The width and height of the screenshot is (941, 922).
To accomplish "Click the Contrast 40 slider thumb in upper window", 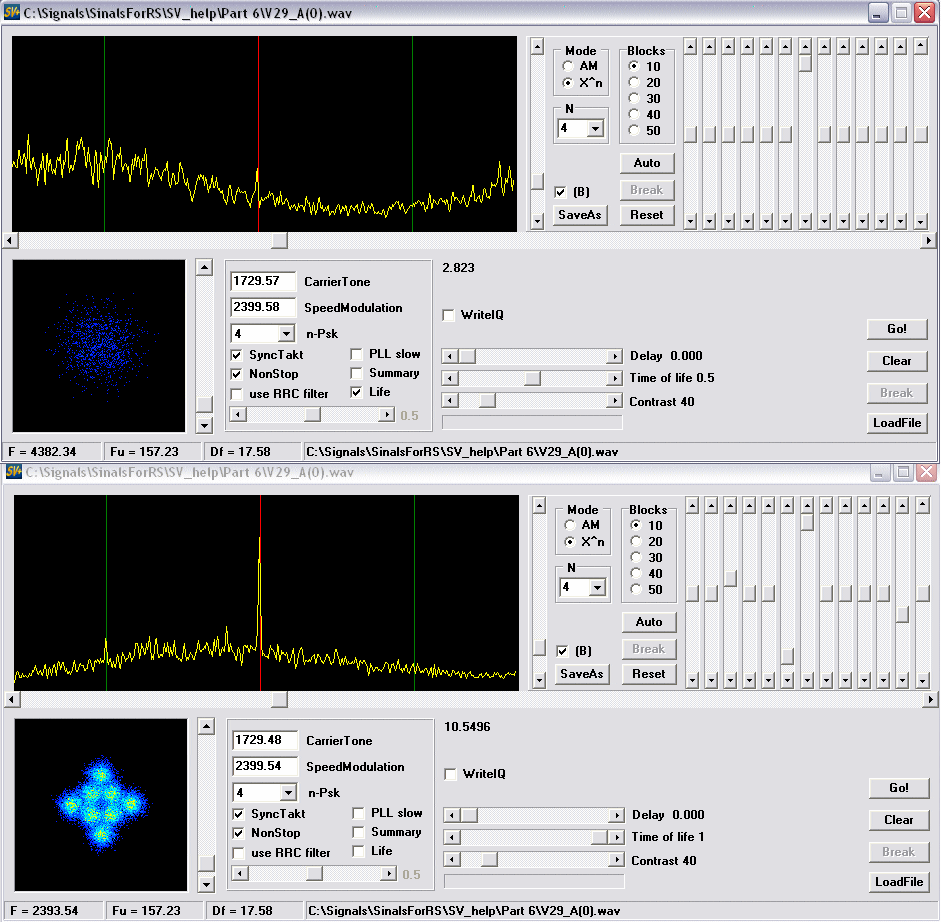I will (487, 401).
